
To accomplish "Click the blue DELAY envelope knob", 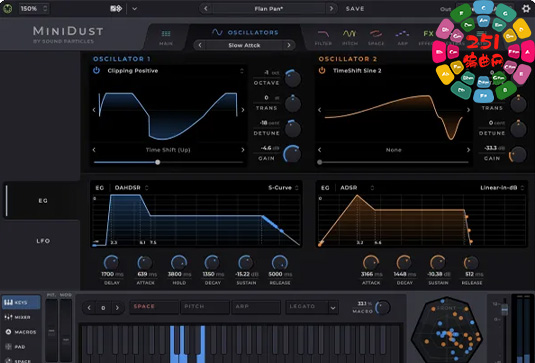I will click(x=111, y=262).
